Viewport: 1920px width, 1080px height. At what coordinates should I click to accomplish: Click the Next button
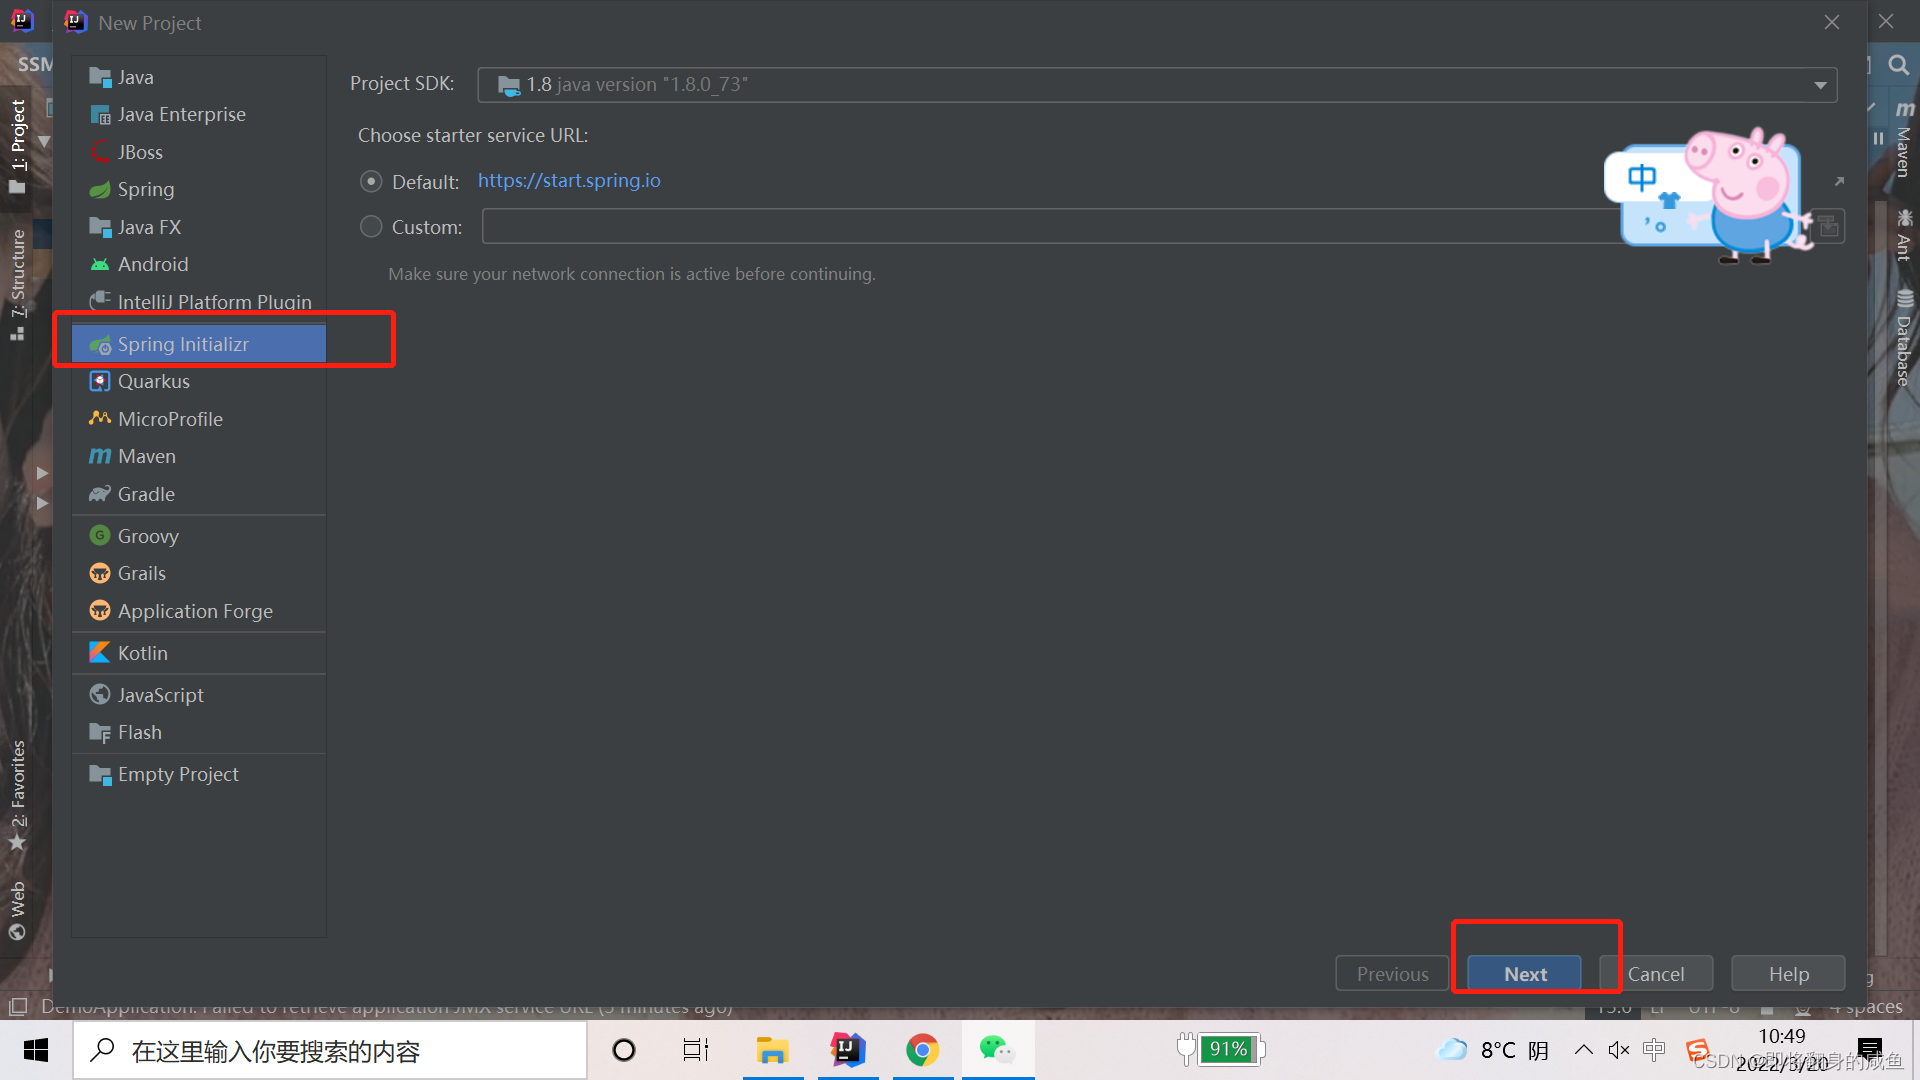point(1524,974)
